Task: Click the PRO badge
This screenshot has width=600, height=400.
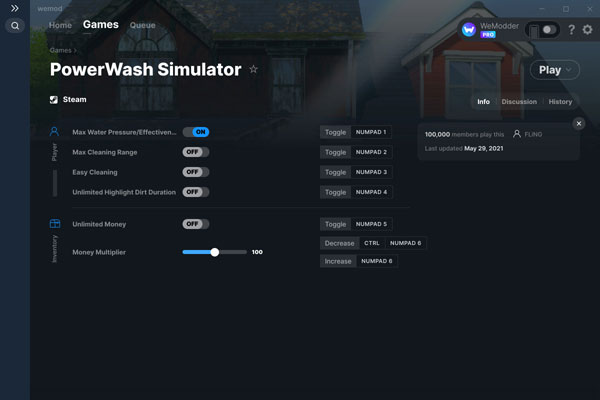Action: [488, 35]
